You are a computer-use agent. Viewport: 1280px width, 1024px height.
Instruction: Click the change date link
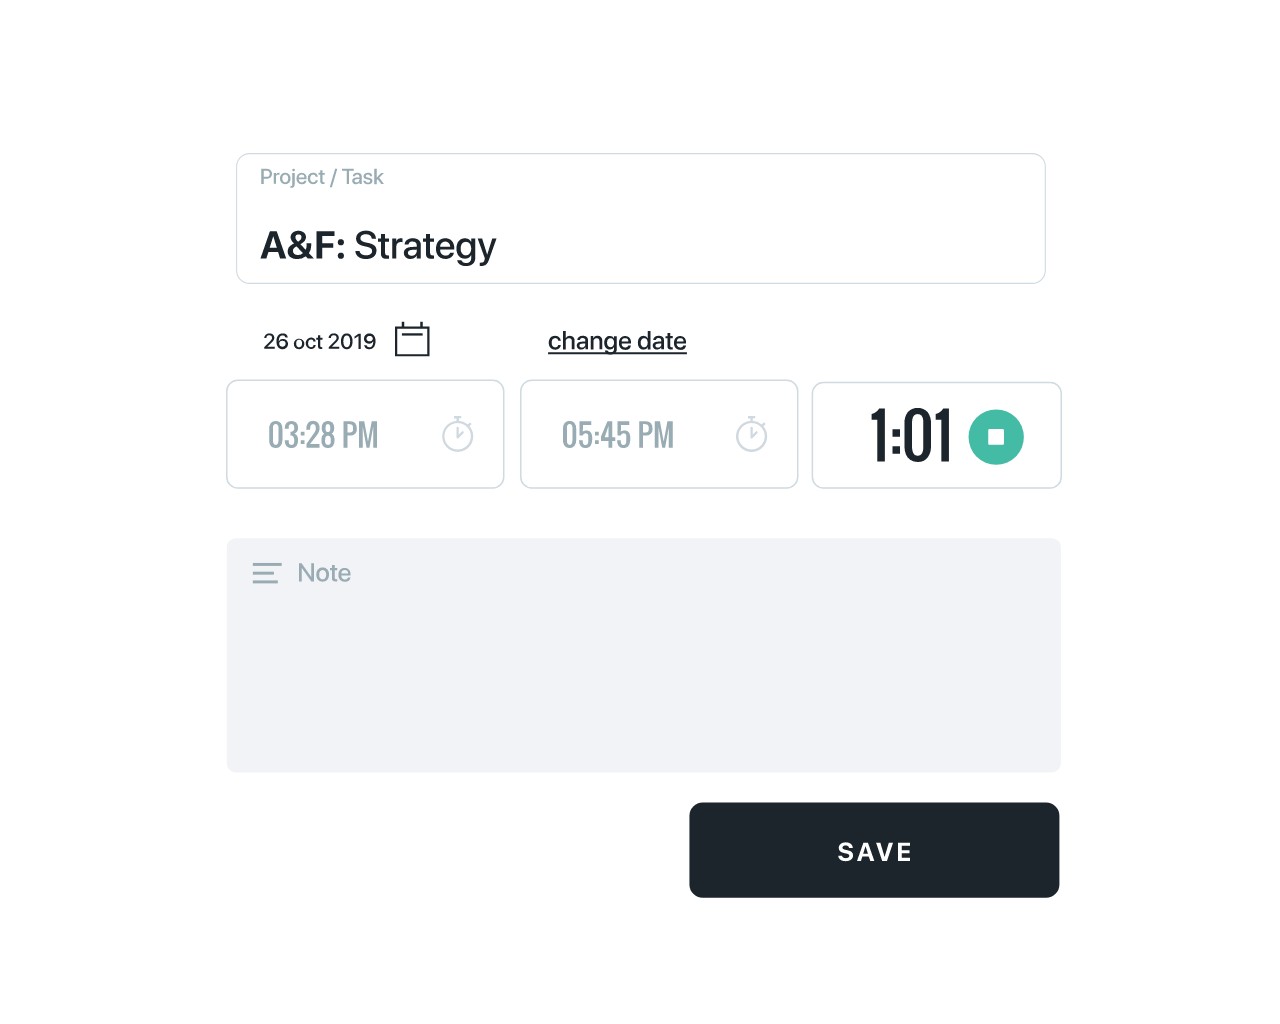(x=617, y=341)
